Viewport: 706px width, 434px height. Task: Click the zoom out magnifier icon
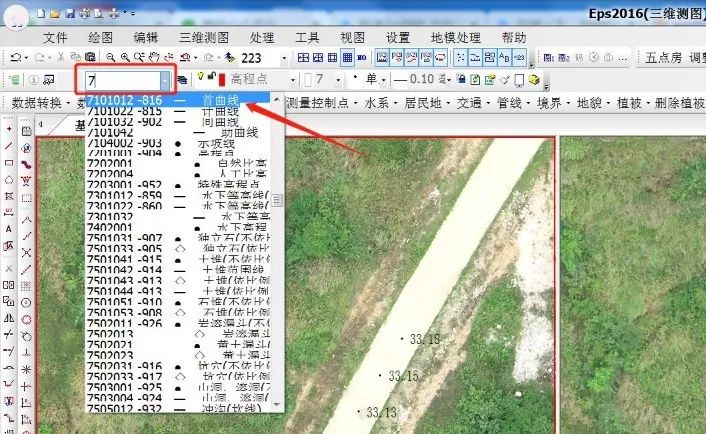pyautogui.click(x=110, y=58)
